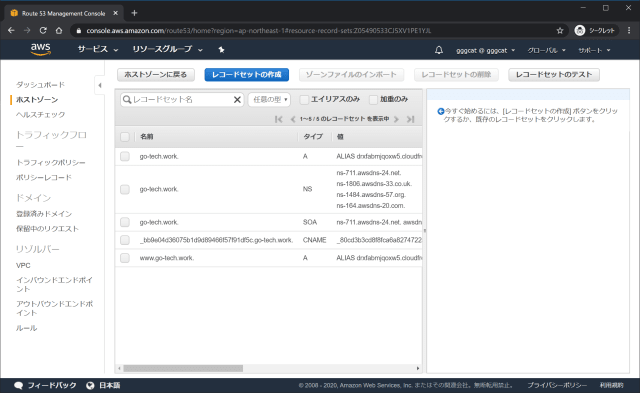The image size is (640, 393).
Task: Open ダッシュボード in sidebar
Action: pyautogui.click(x=40, y=84)
